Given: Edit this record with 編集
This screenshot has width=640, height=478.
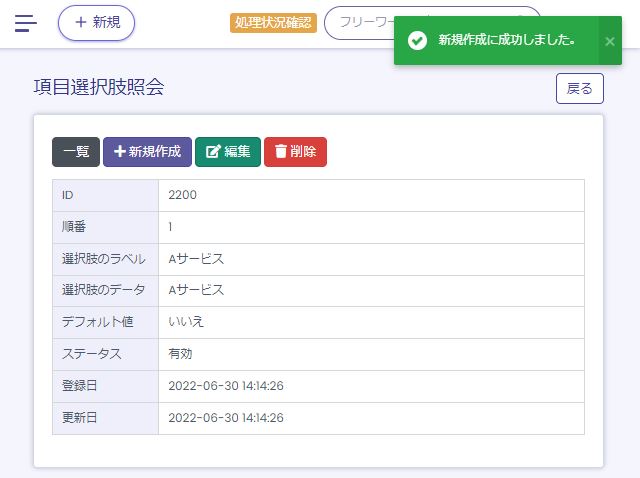Looking at the screenshot, I should coord(228,152).
